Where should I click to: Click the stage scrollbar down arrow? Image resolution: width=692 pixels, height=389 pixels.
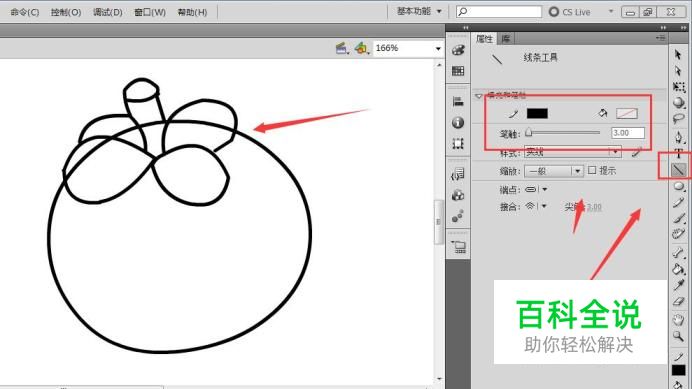439,378
